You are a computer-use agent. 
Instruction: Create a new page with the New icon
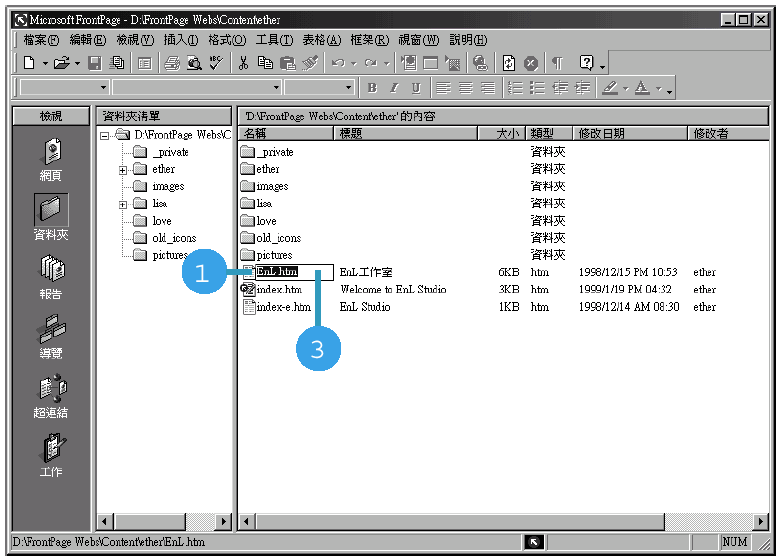point(29,63)
